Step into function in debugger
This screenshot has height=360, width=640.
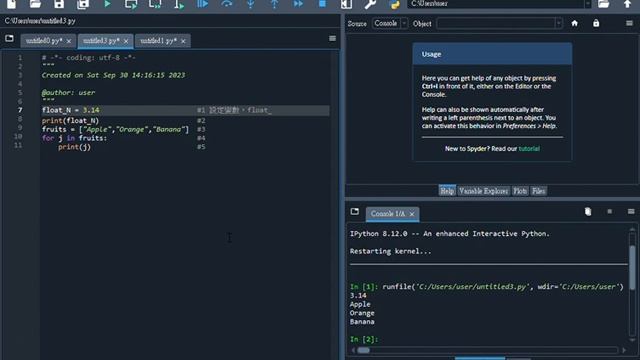pos(250,4)
